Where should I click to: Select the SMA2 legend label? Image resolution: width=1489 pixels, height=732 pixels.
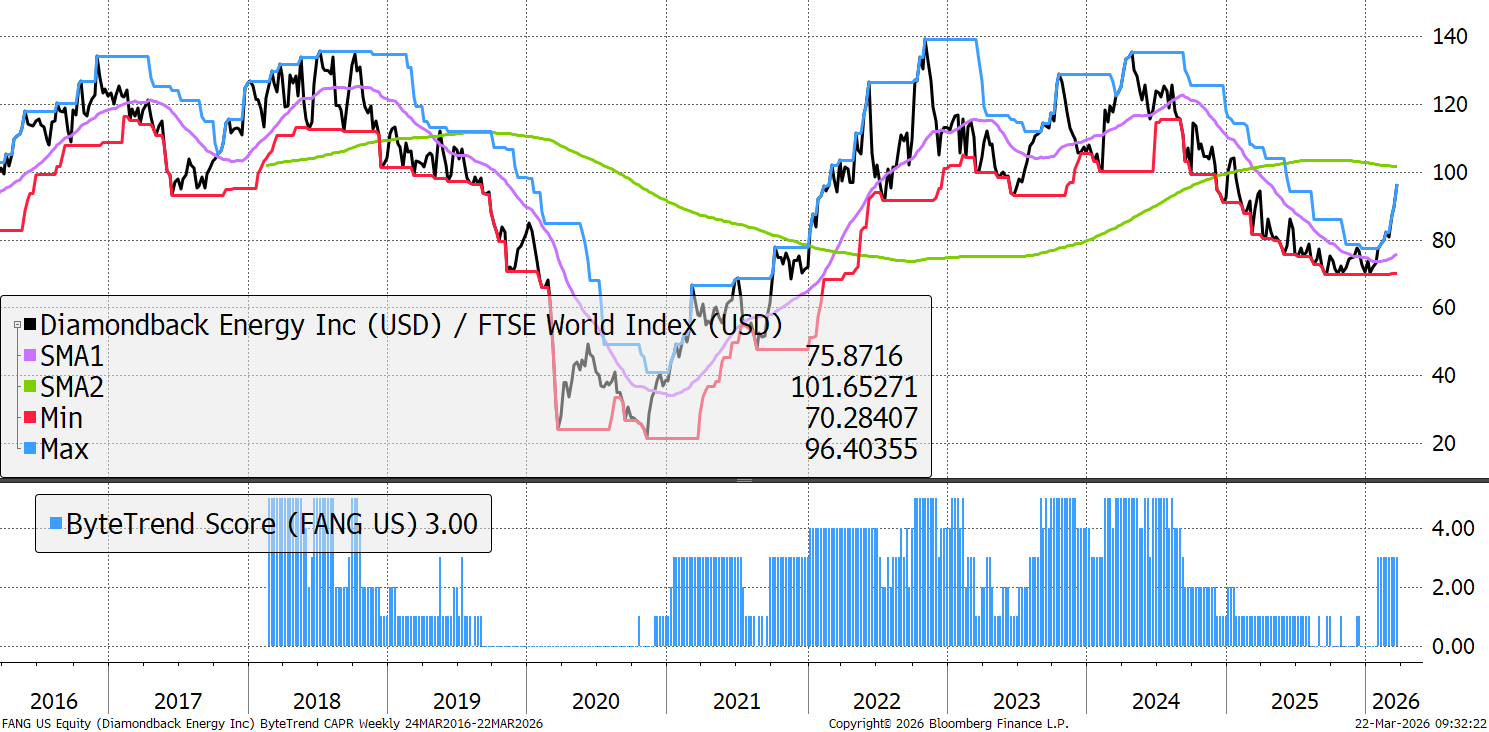(x=72, y=387)
